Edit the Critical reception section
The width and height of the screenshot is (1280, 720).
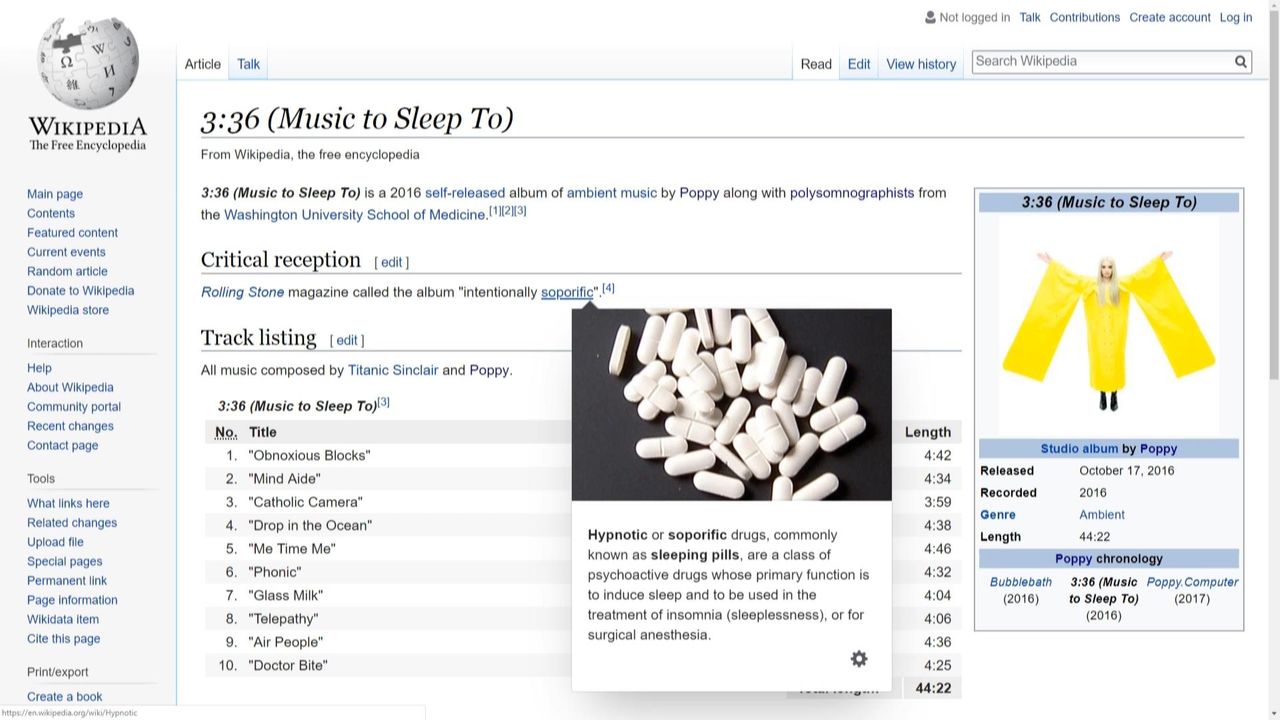tap(391, 262)
